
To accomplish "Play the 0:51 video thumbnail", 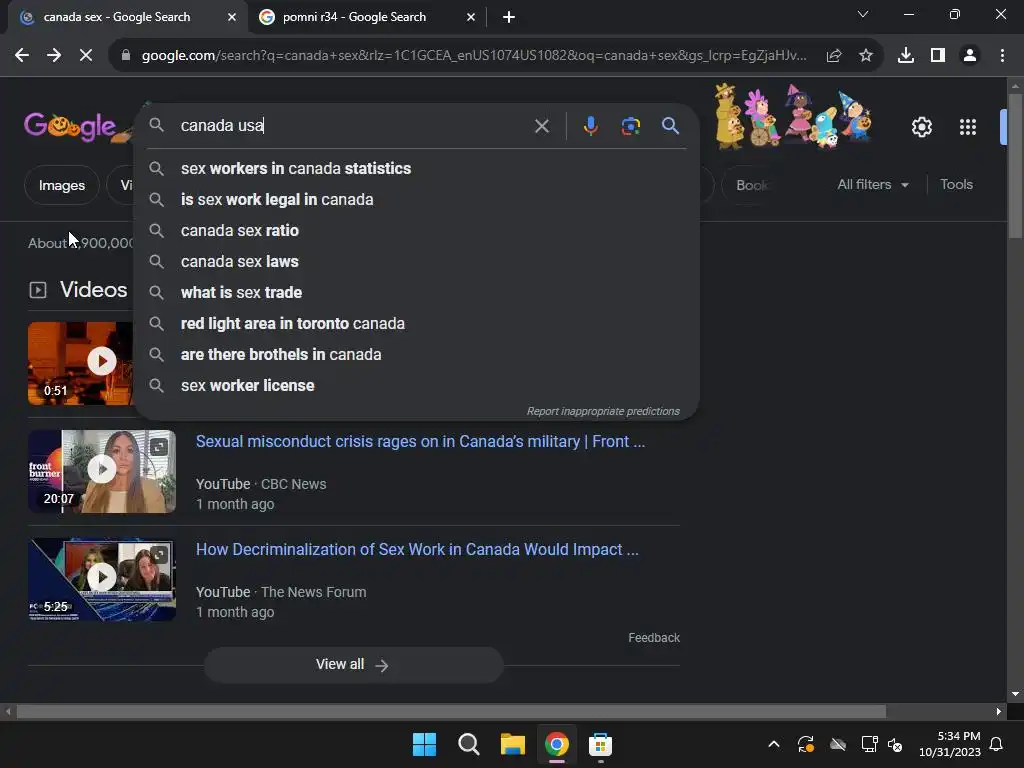I will click(x=81, y=363).
